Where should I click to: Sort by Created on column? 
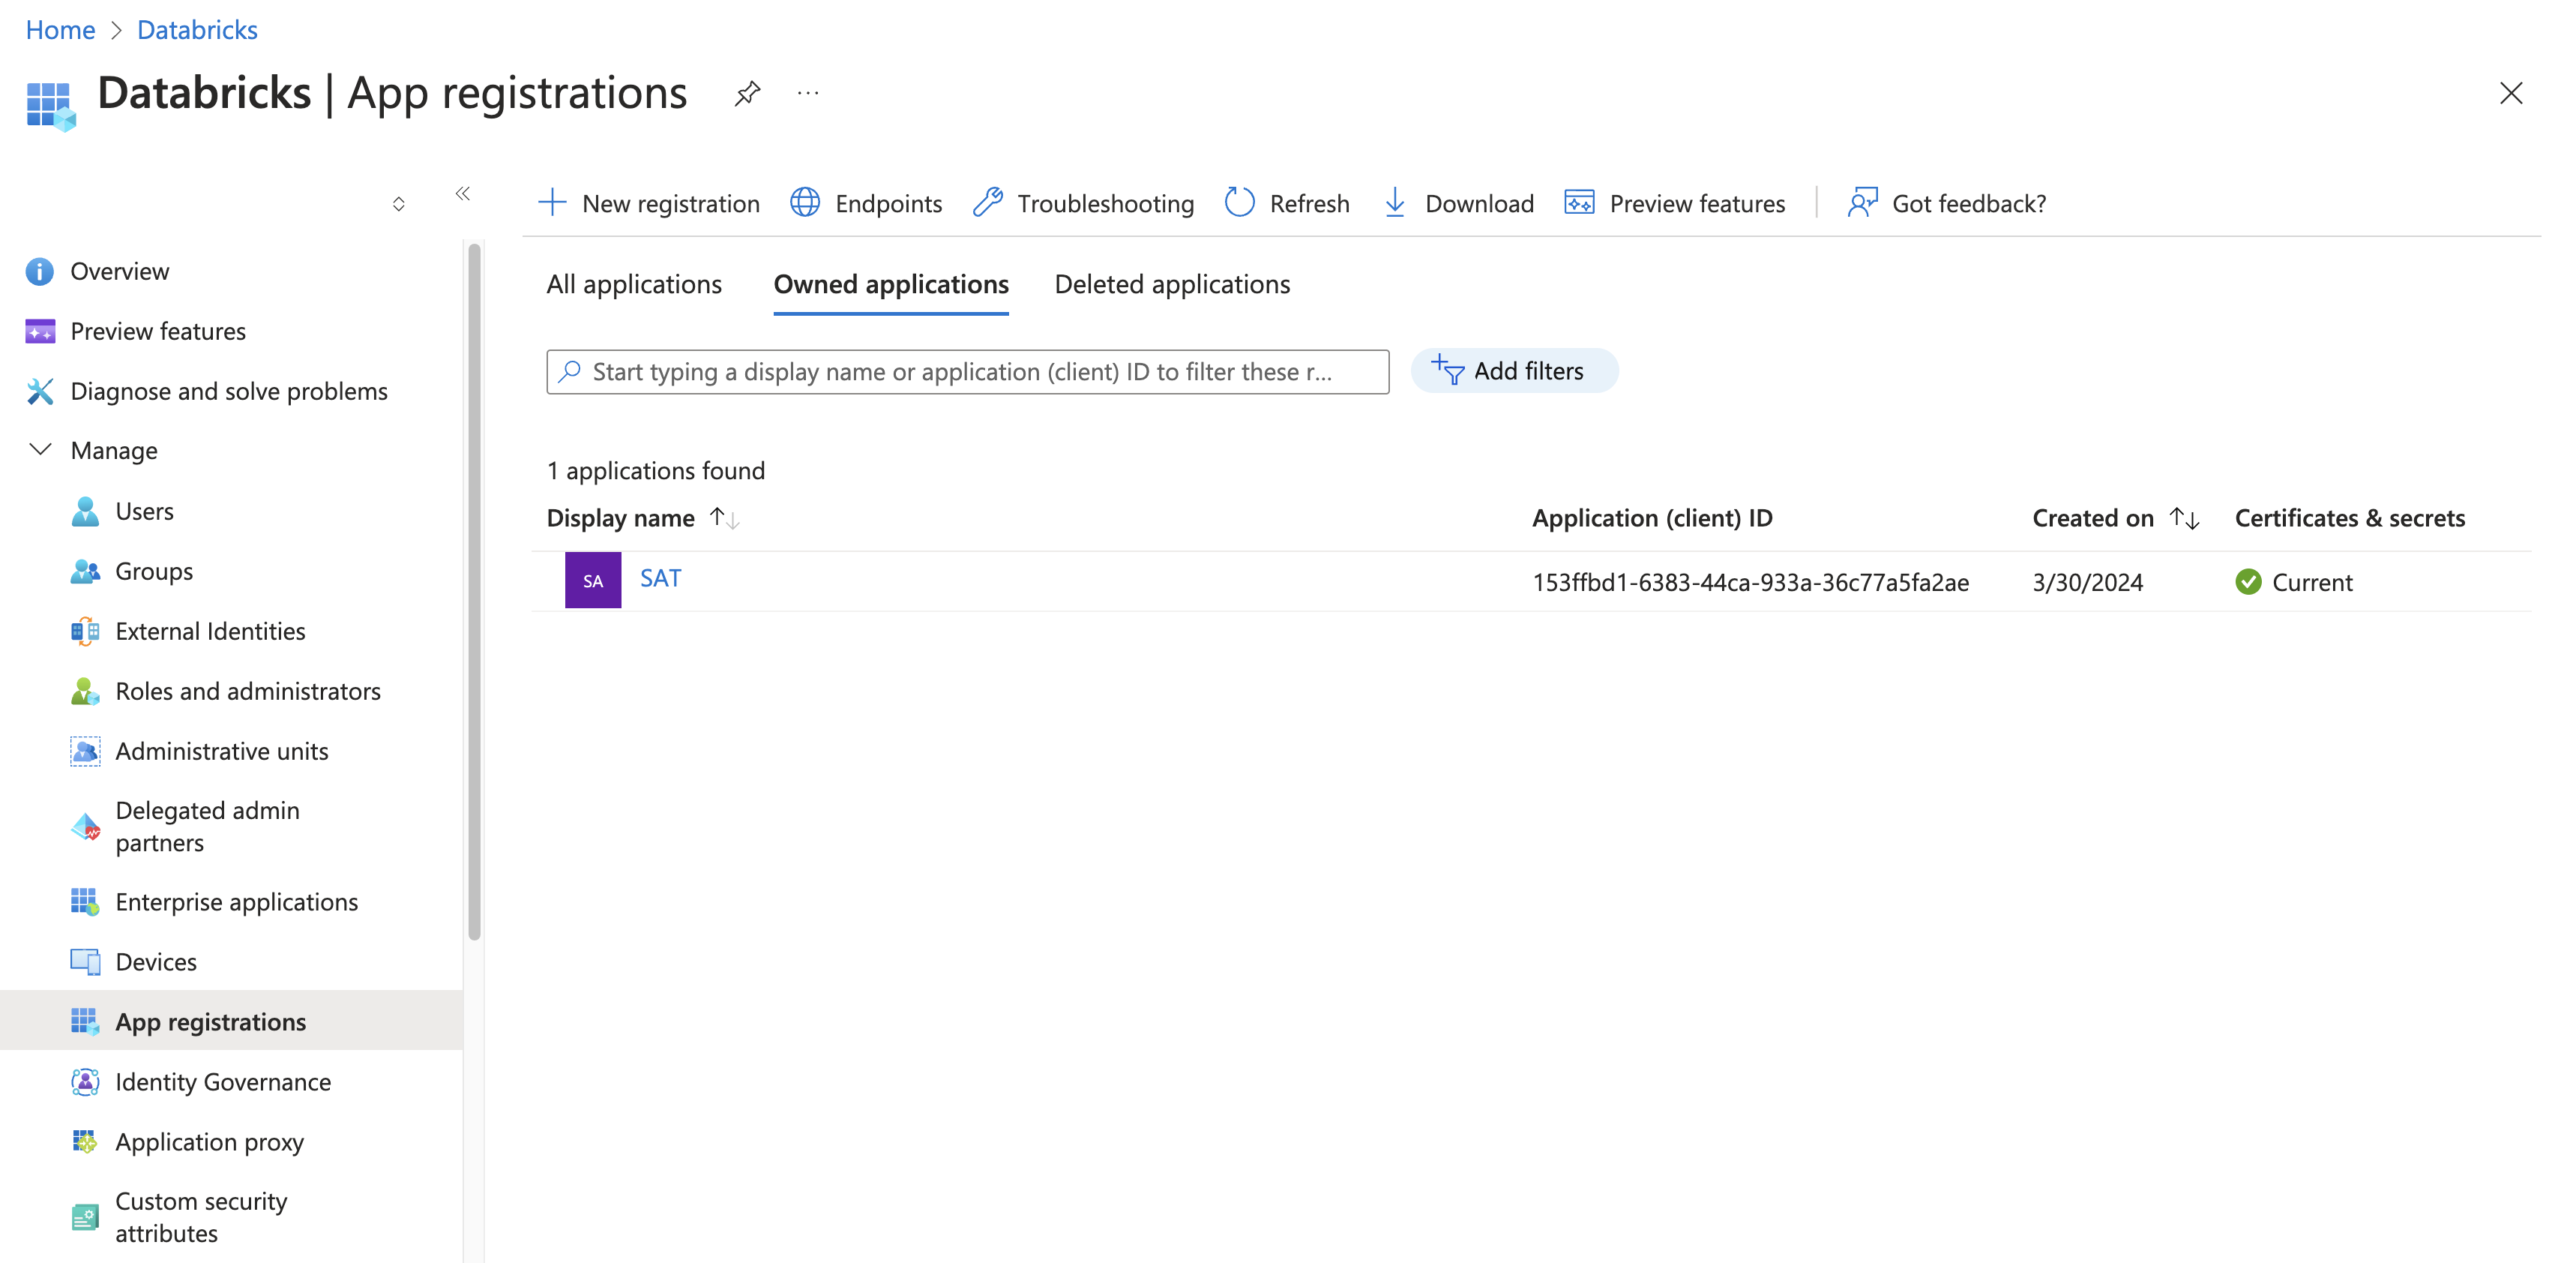(2115, 519)
